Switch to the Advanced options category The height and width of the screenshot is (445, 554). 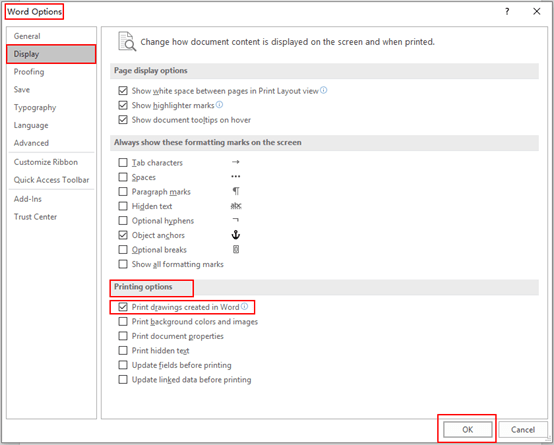(x=31, y=143)
